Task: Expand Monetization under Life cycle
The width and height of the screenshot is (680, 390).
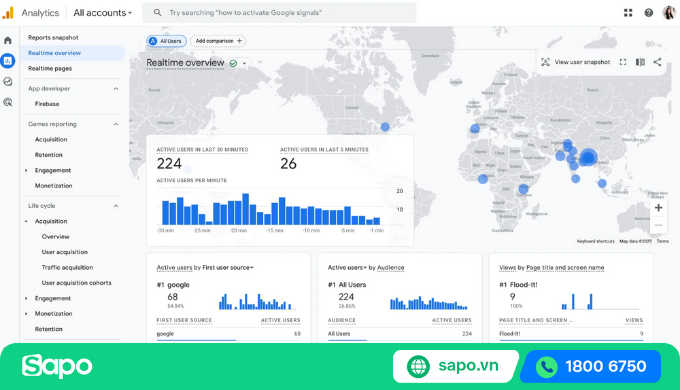Action: [x=26, y=314]
